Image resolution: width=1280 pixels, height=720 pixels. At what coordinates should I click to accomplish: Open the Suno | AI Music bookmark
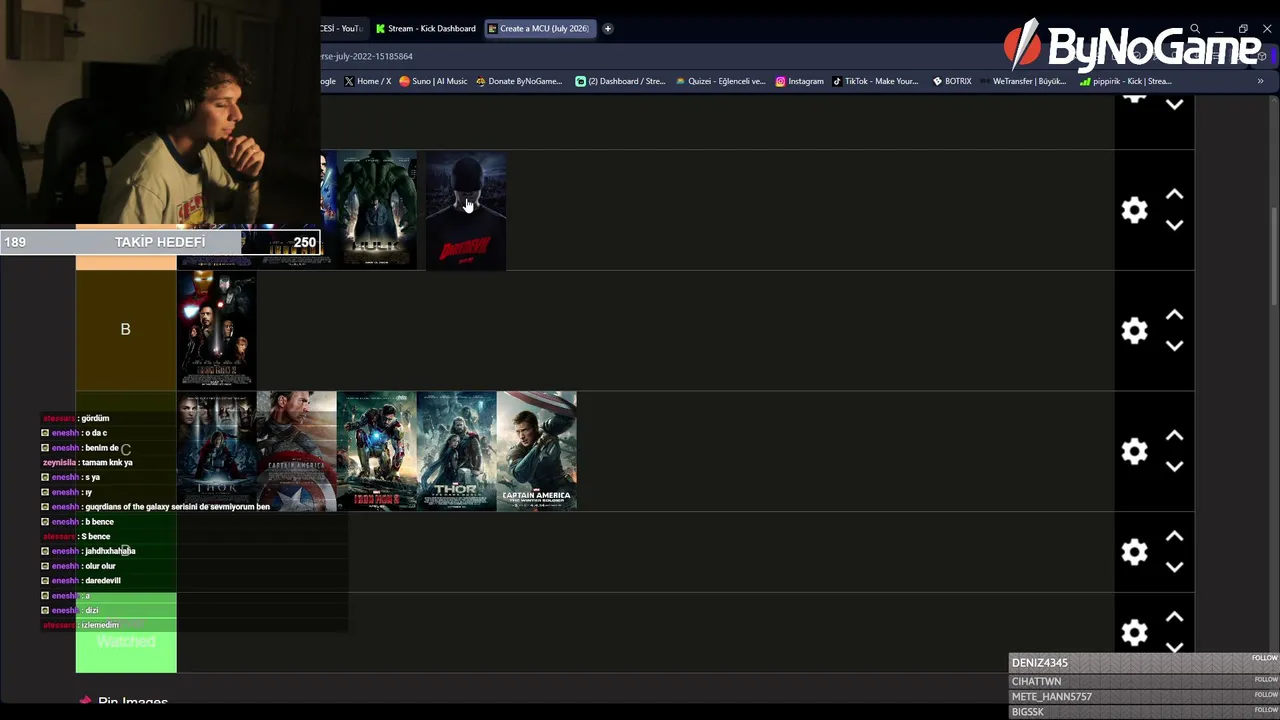[x=433, y=81]
